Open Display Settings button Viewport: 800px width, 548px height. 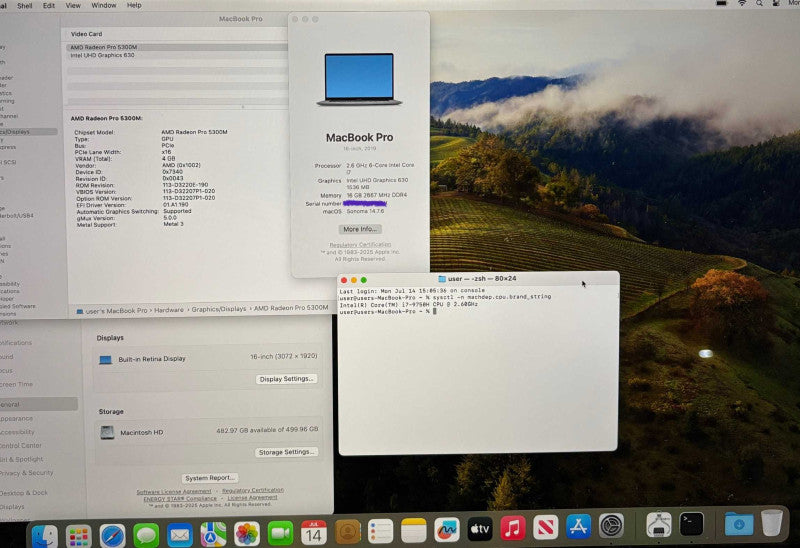(x=286, y=379)
